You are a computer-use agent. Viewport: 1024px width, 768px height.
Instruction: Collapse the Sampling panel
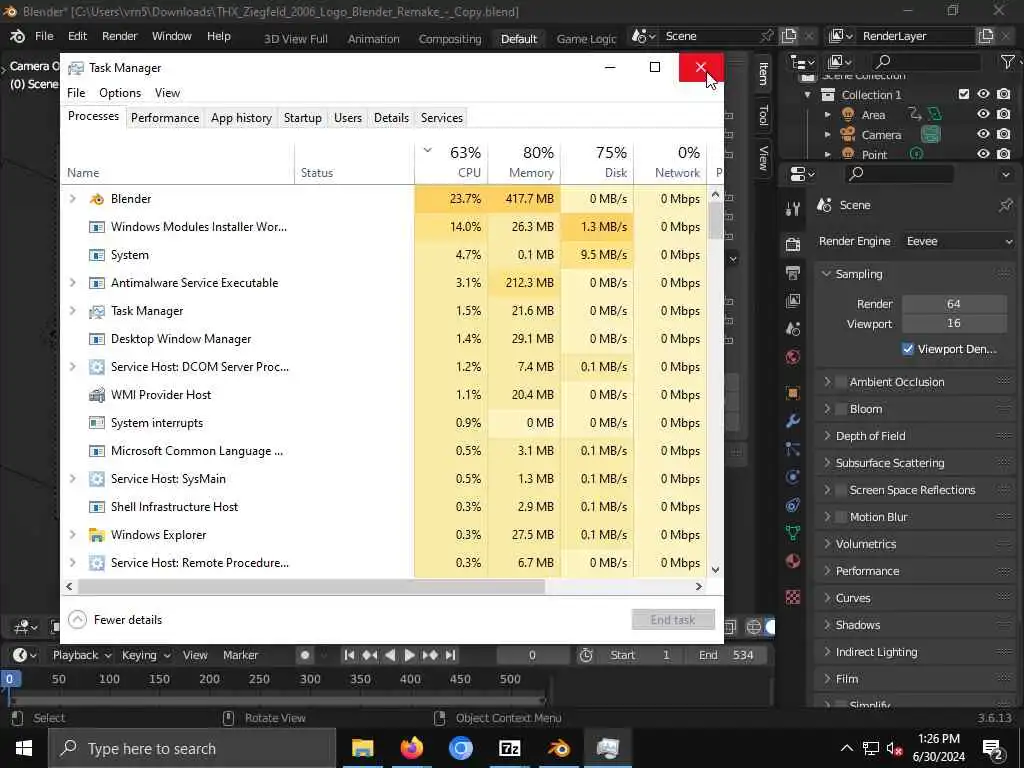pyautogui.click(x=826, y=274)
